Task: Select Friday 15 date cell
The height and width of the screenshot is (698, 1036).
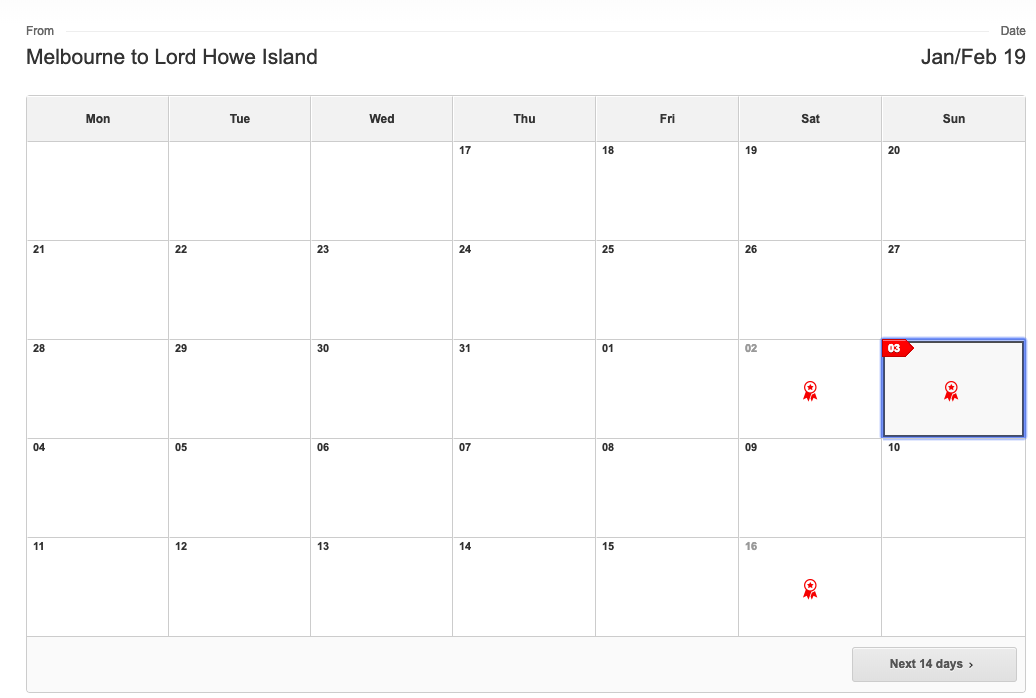Action: point(667,588)
